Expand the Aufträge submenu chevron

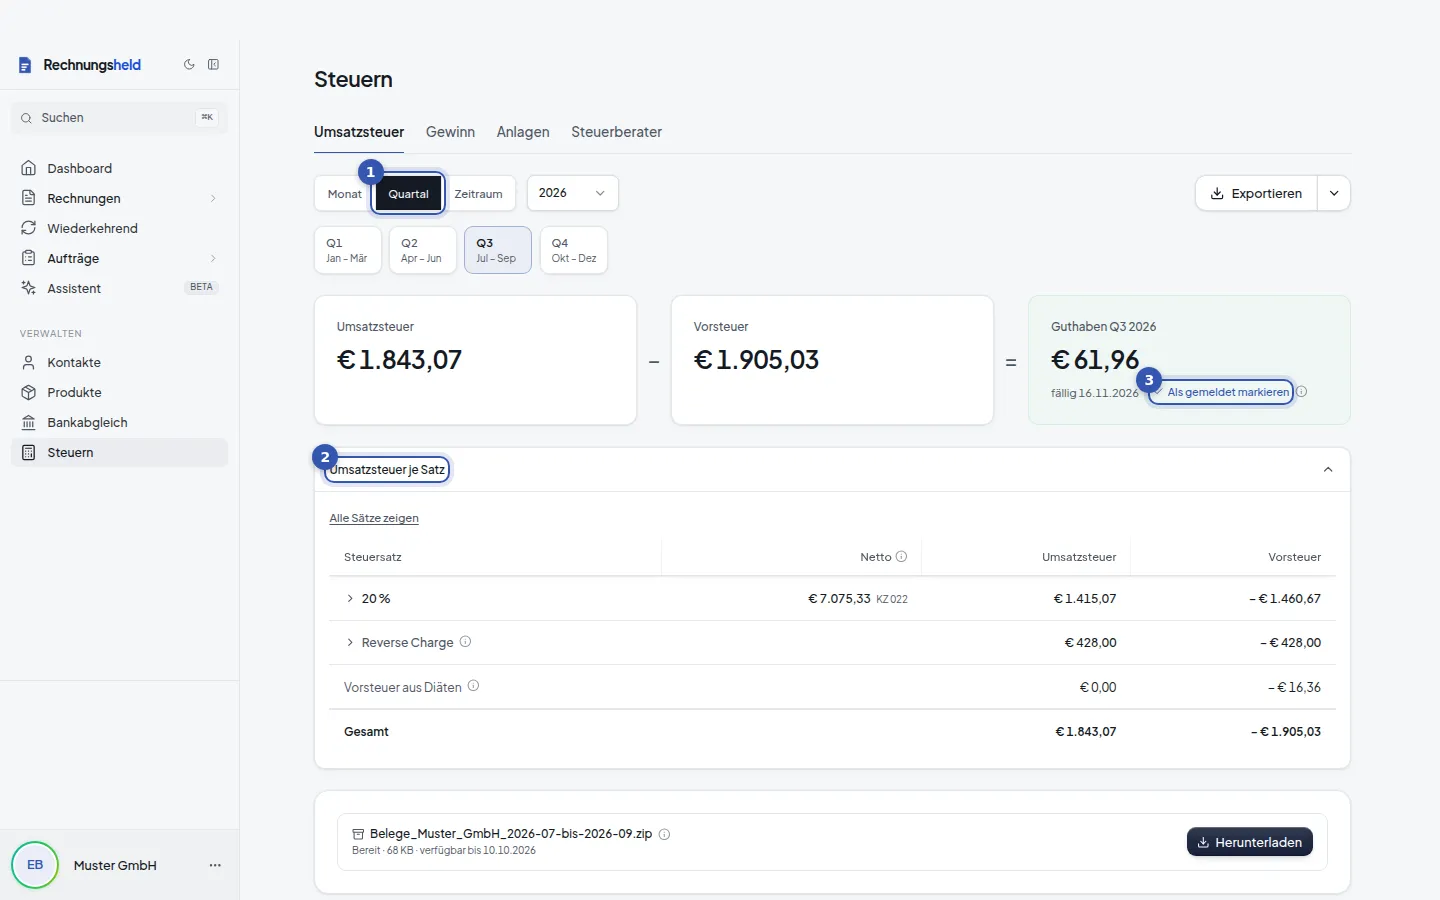click(x=213, y=258)
